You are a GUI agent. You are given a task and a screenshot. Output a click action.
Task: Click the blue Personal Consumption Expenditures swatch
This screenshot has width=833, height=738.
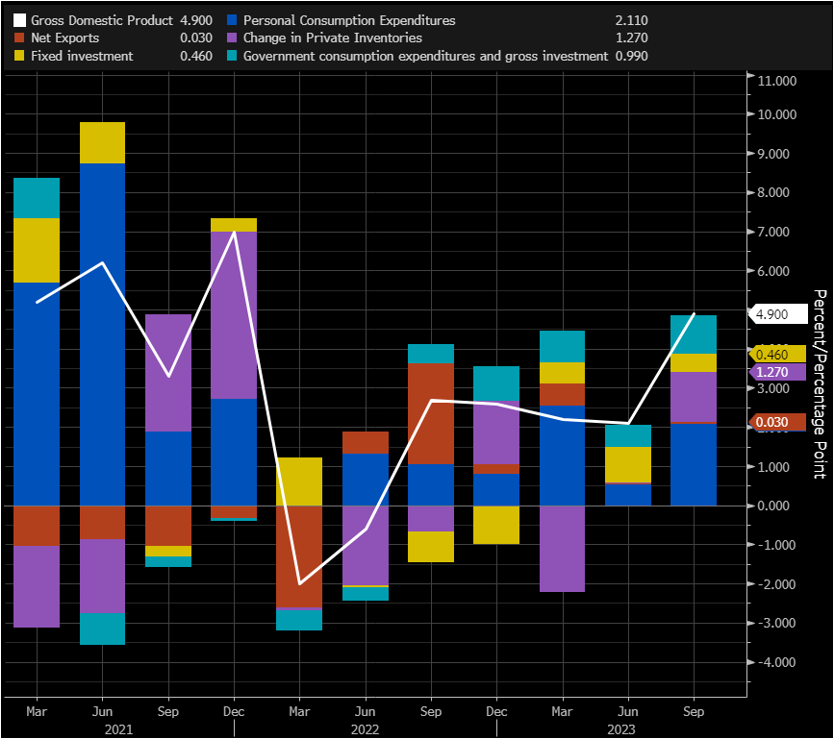(232, 20)
